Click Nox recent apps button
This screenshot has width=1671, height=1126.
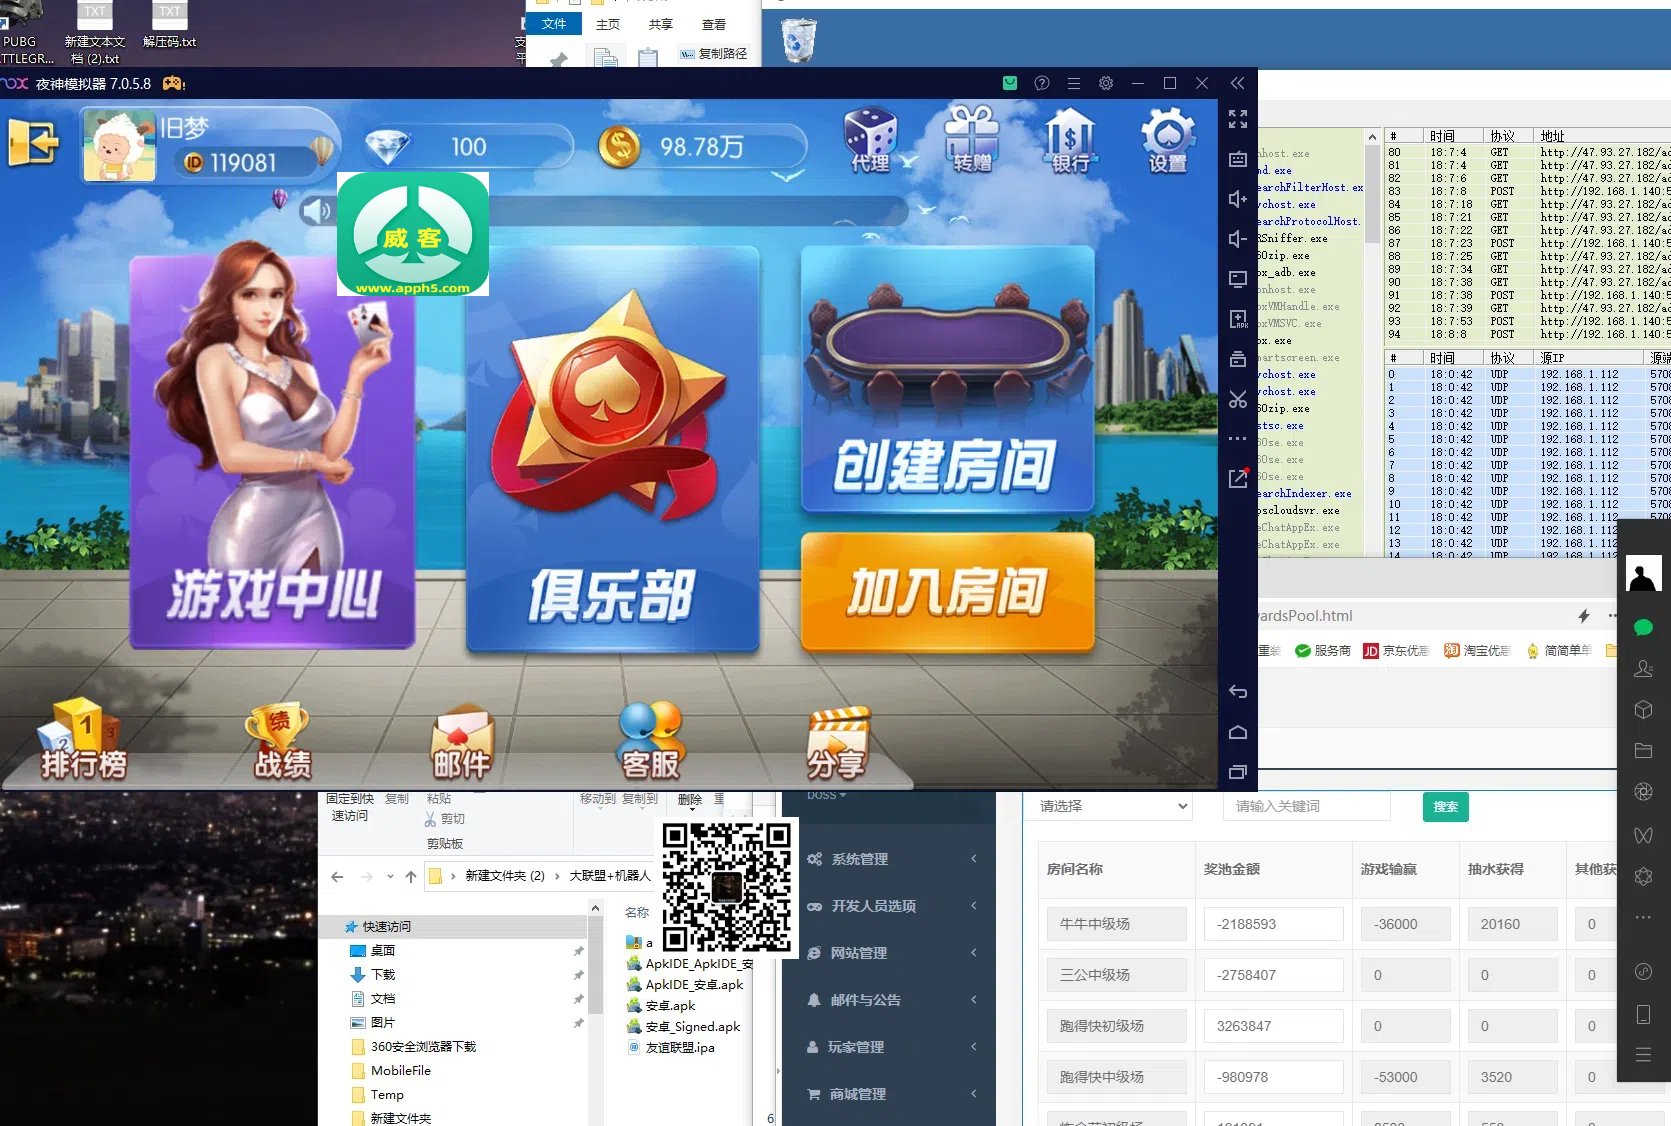tap(1238, 772)
